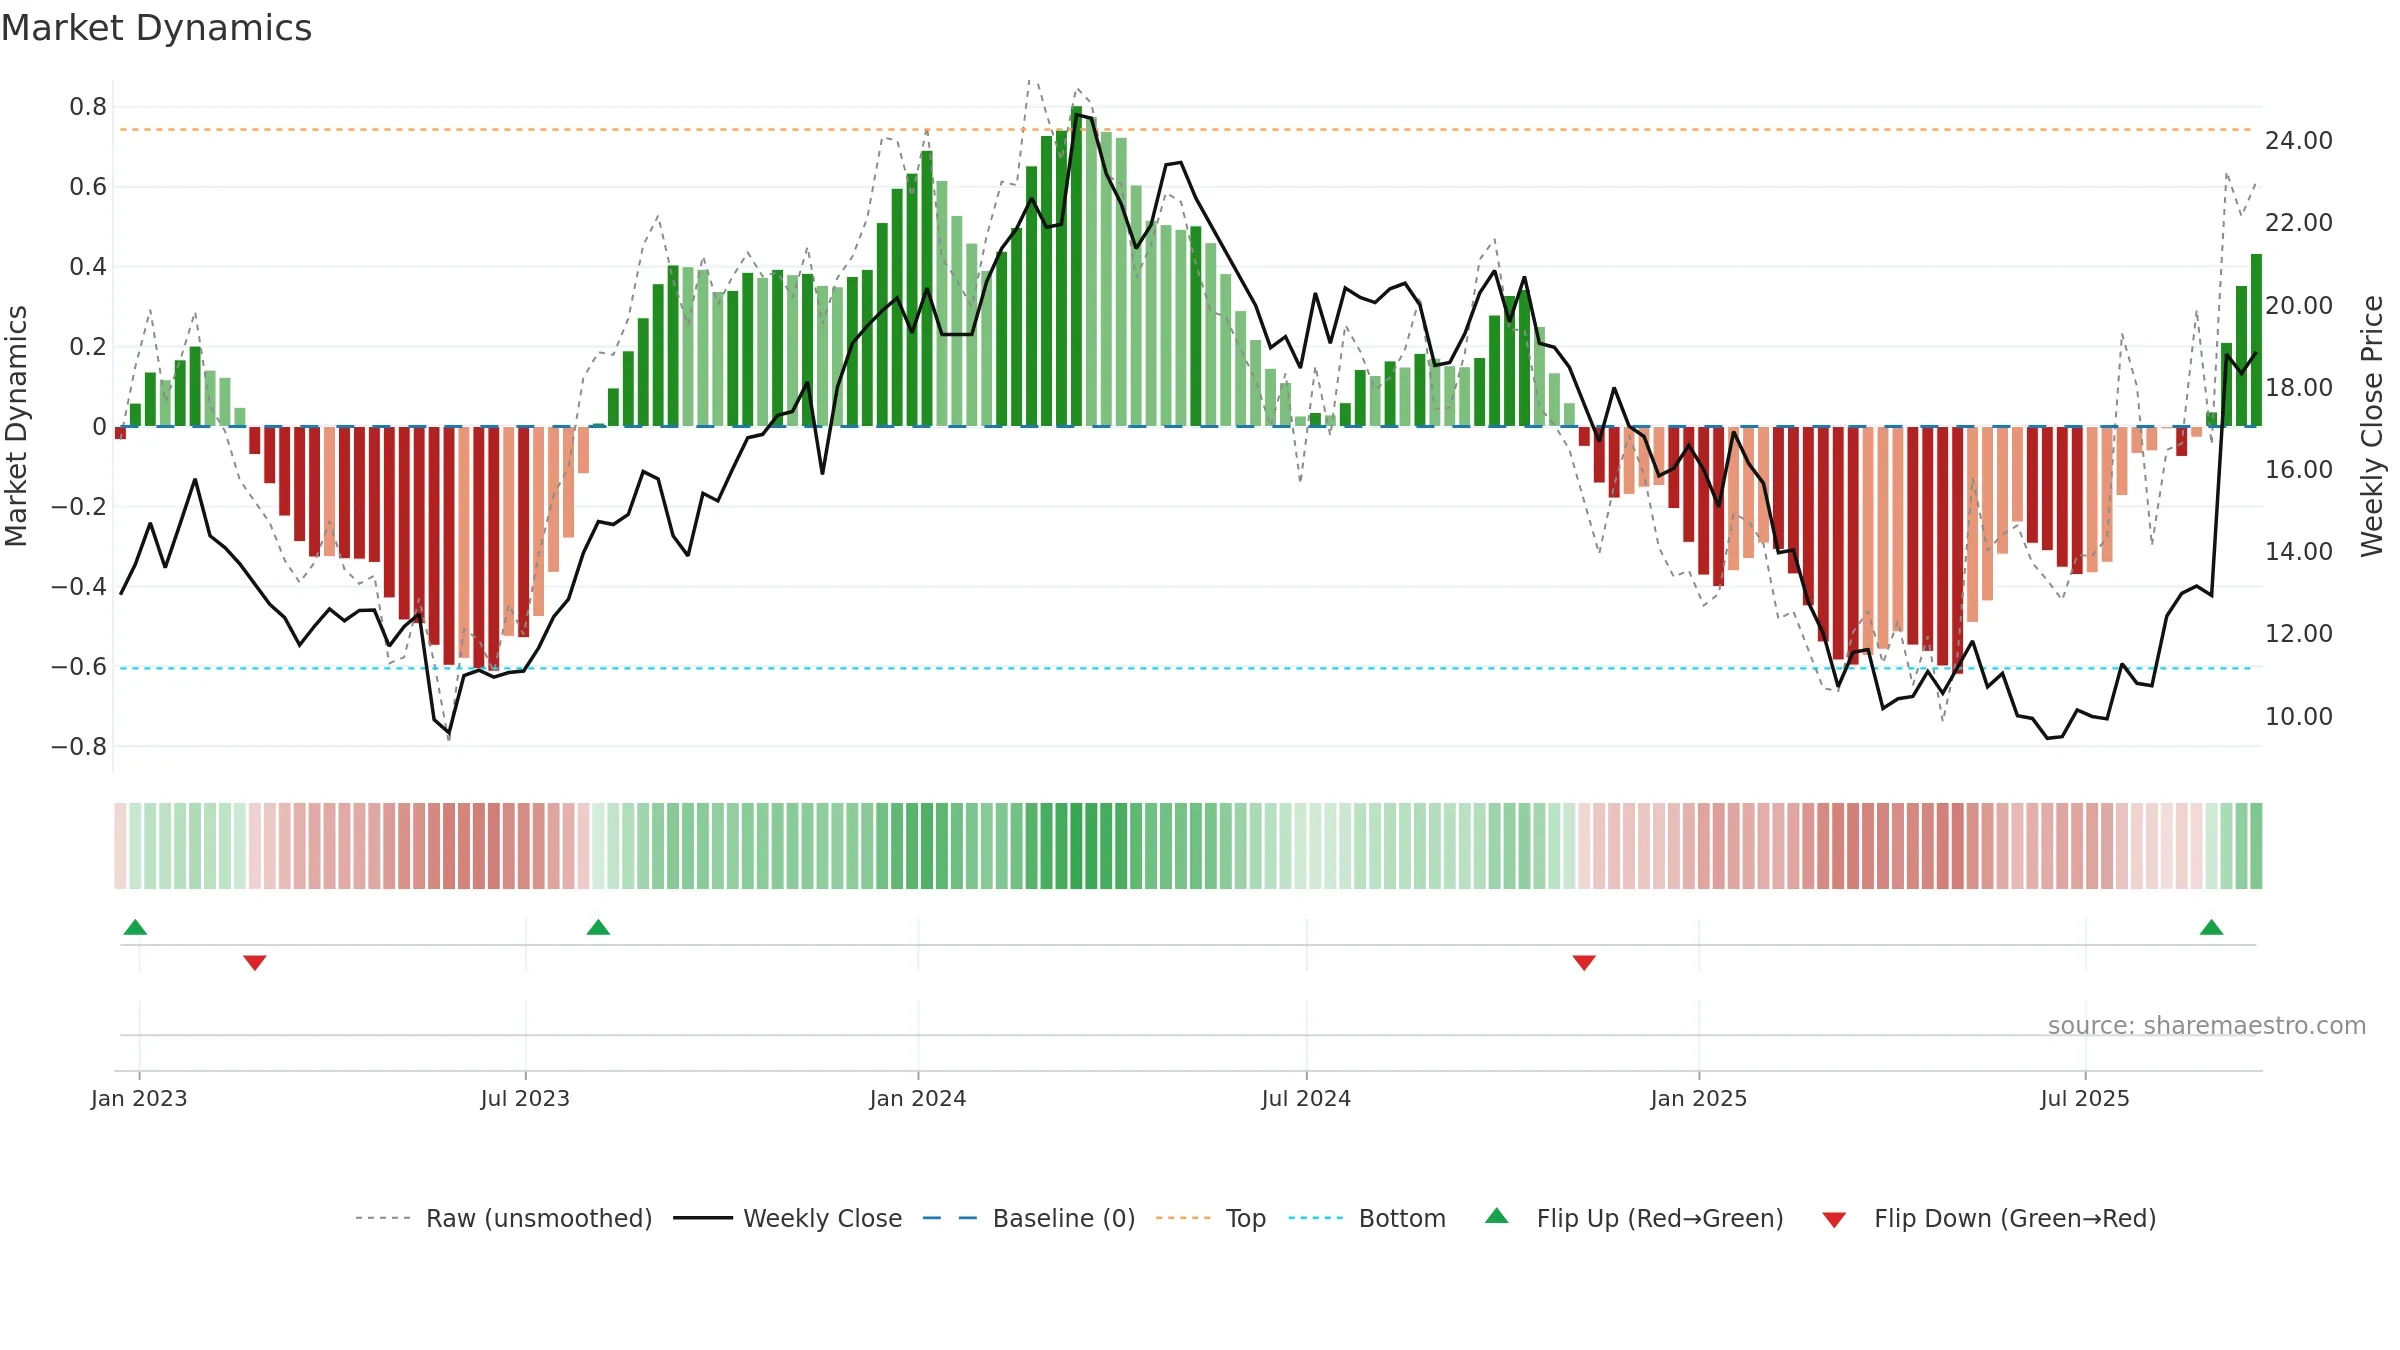Toggle the Baseline (0) legend entry
The image size is (2400, 1350).
click(x=1029, y=1218)
